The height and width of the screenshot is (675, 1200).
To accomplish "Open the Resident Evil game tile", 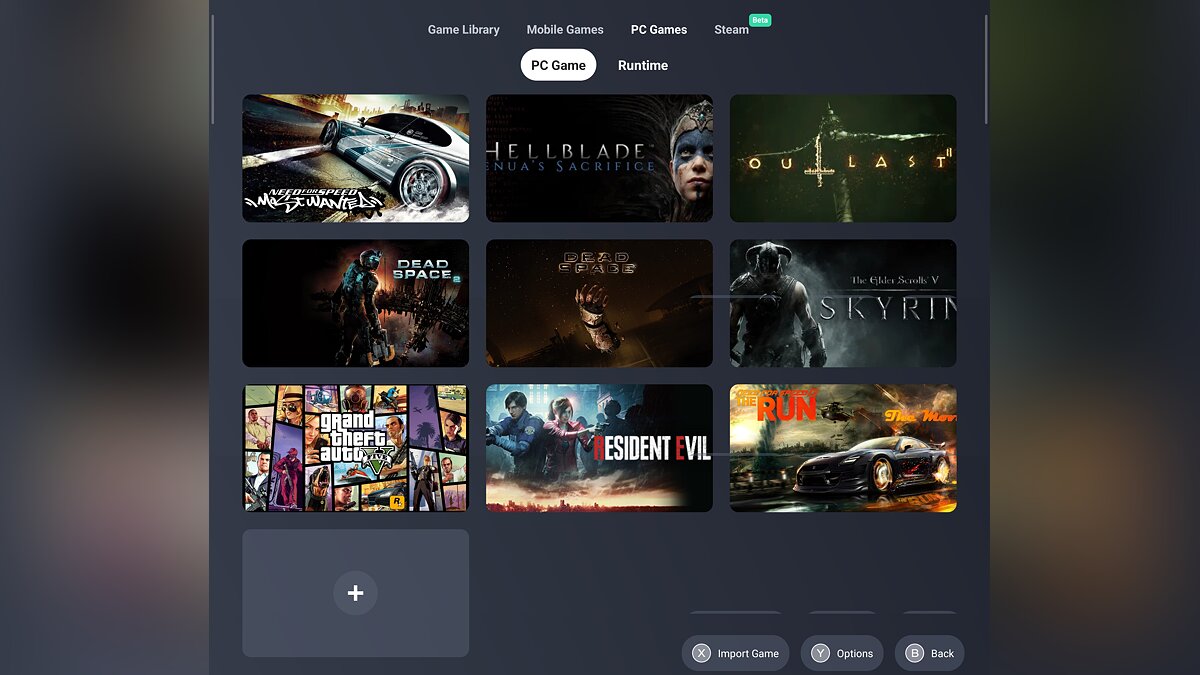I will coord(599,448).
